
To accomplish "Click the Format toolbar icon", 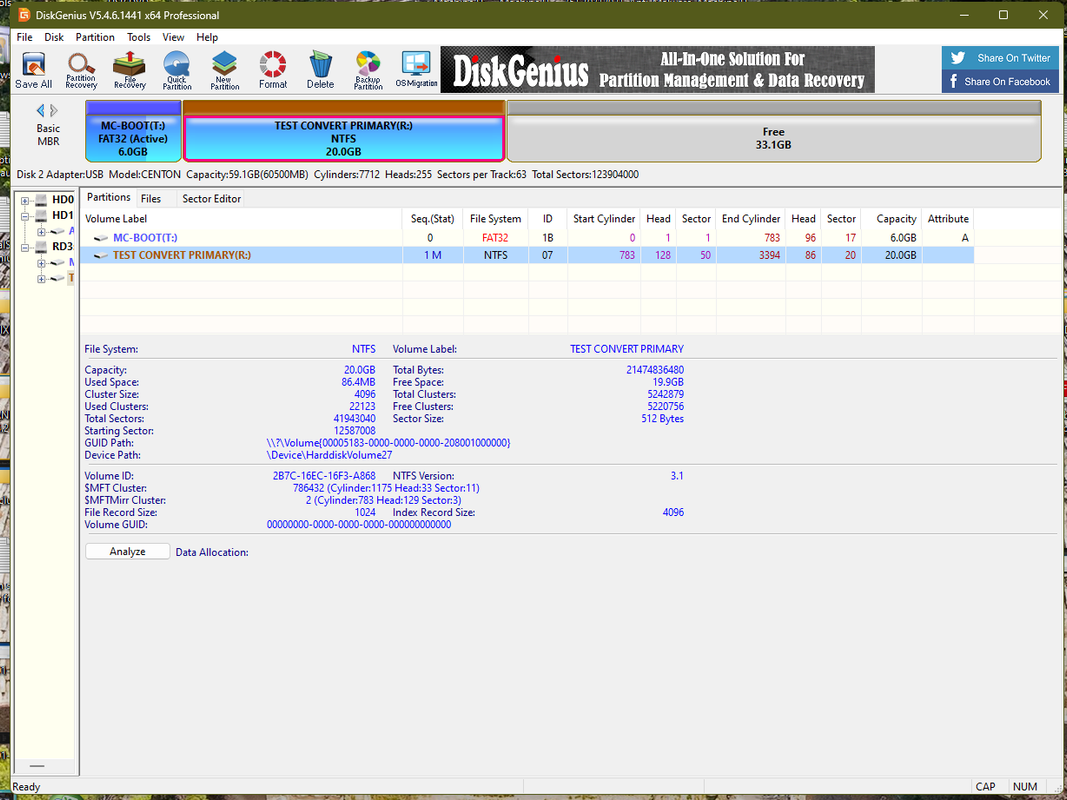I will pos(273,70).
